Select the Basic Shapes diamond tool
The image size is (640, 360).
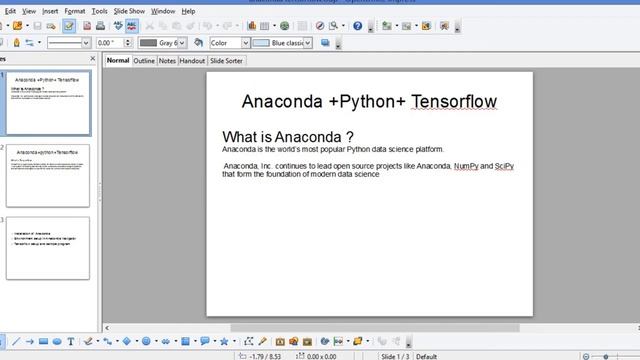pyautogui.click(x=127, y=341)
